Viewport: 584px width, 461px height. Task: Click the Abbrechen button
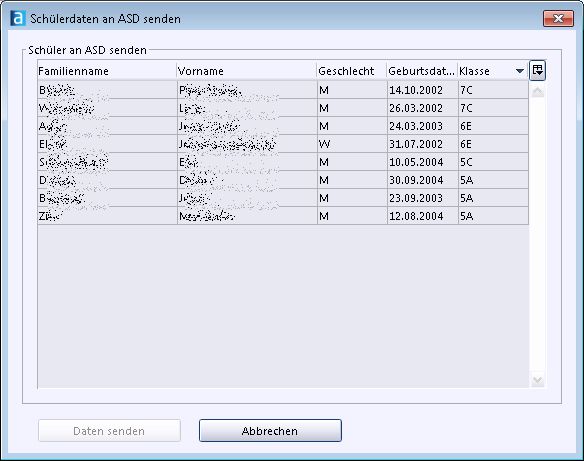point(270,431)
